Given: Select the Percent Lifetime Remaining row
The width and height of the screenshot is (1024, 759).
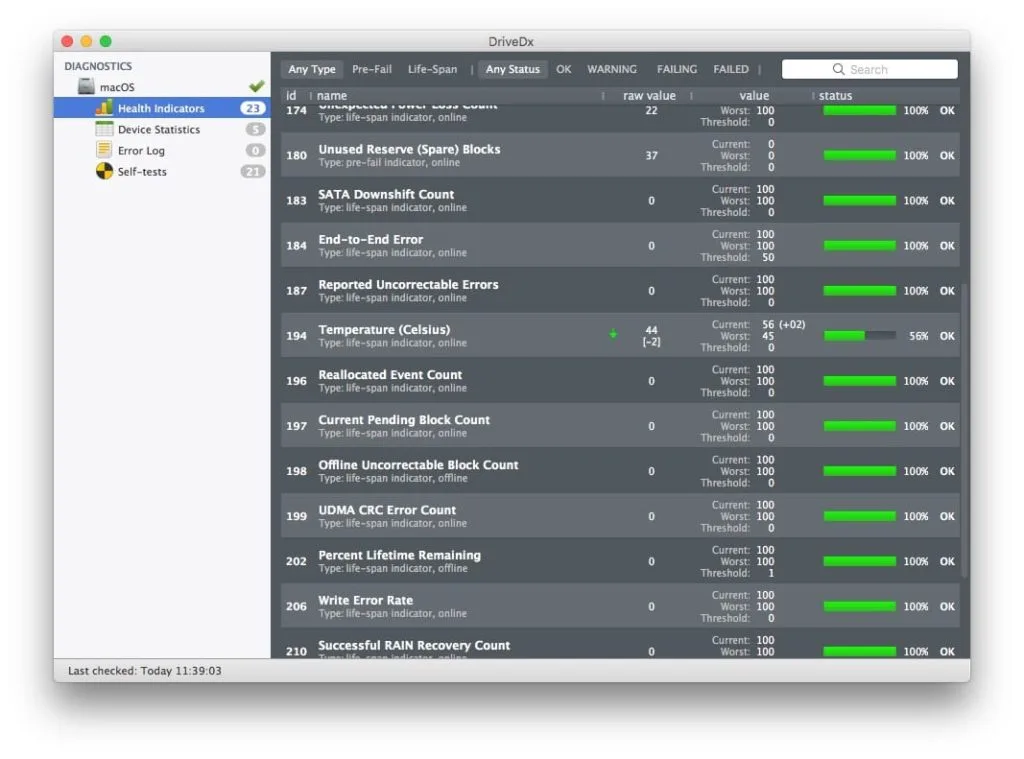Looking at the screenshot, I should (x=620, y=560).
